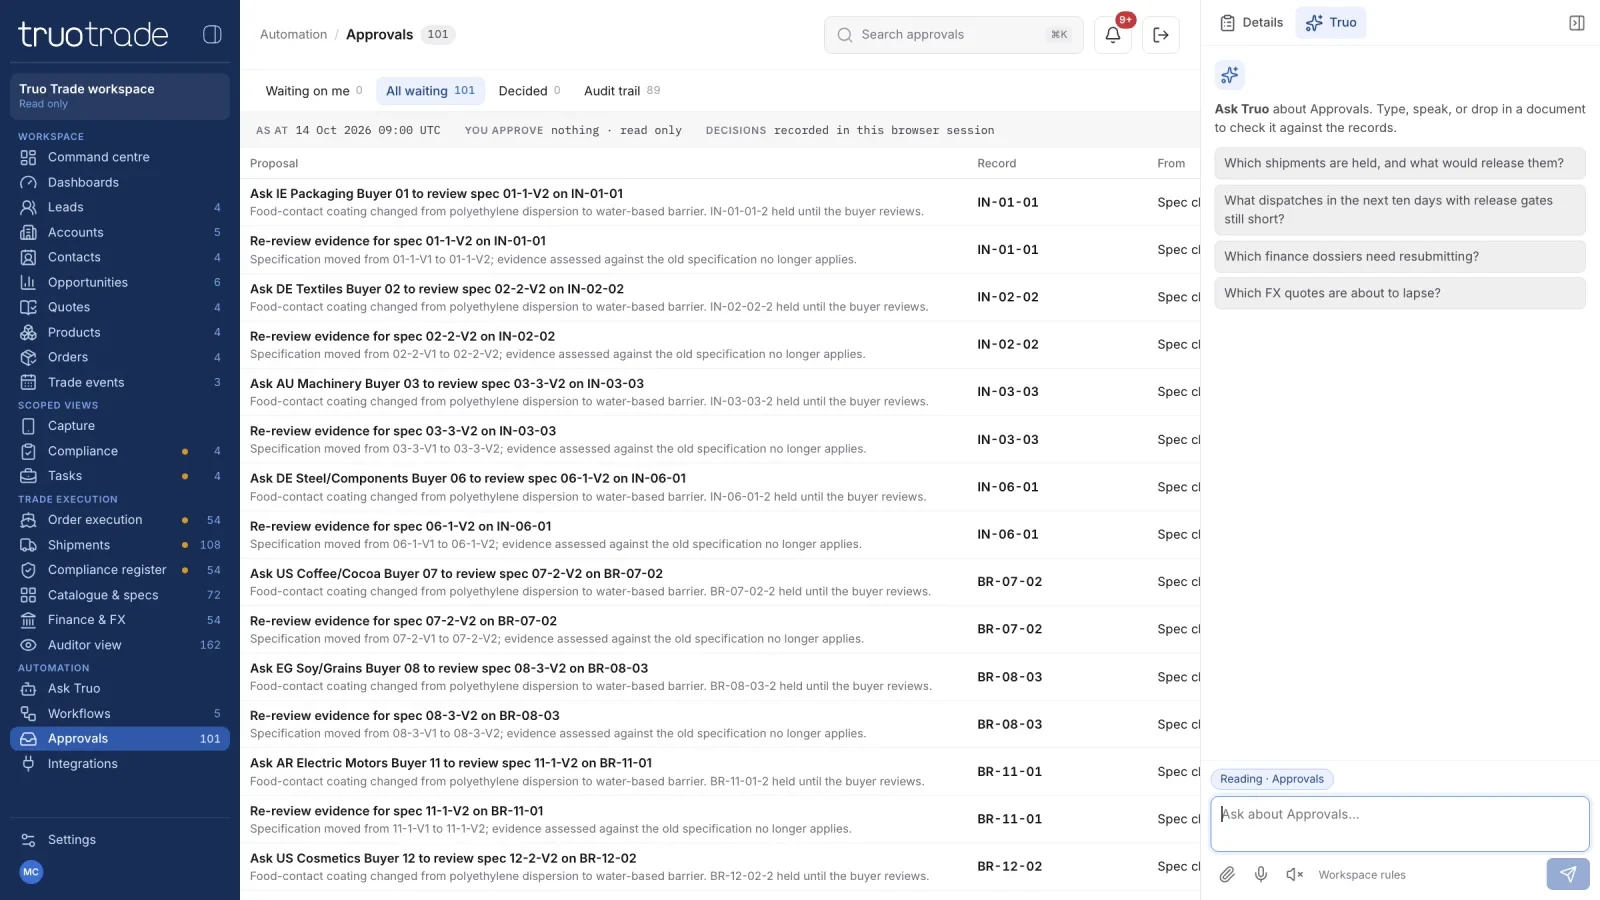Open the Audit trail tab
This screenshot has height=900, width=1600.
622,91
